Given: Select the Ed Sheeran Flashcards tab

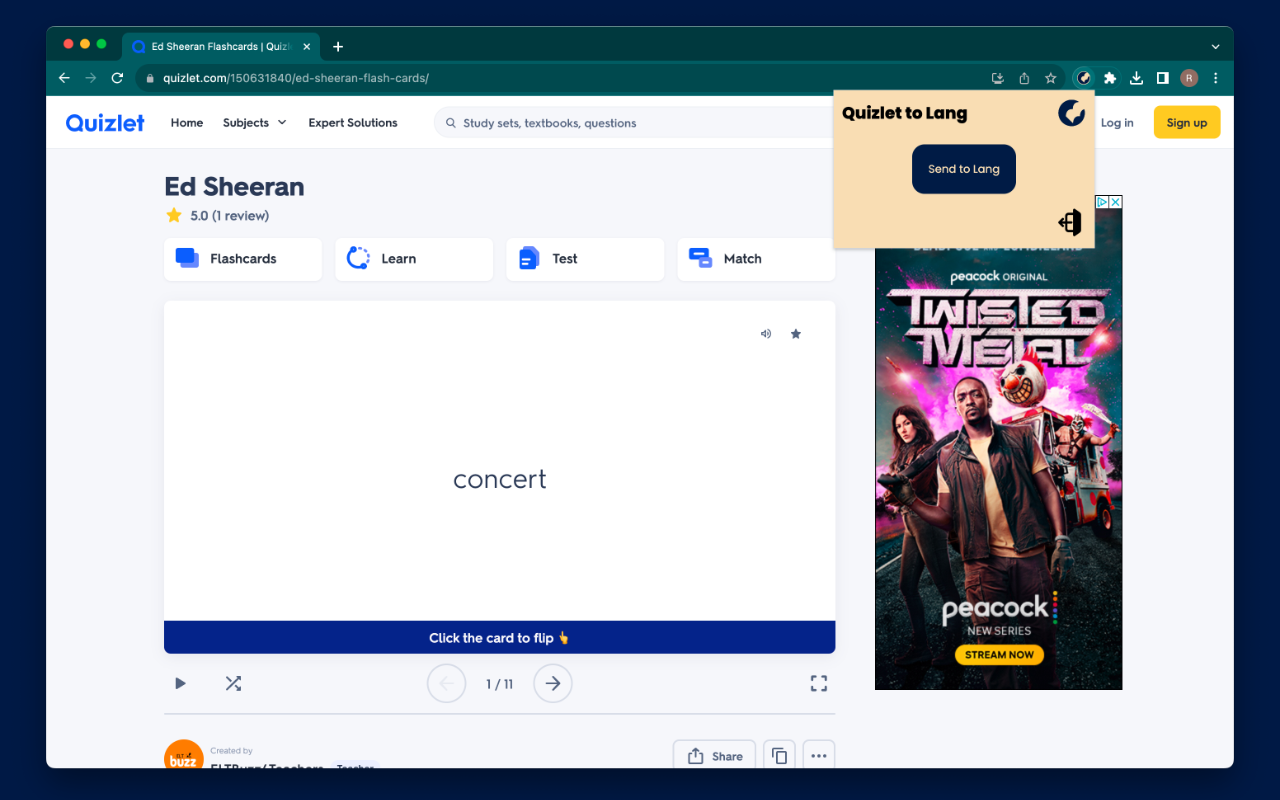Looking at the screenshot, I should pos(210,46).
